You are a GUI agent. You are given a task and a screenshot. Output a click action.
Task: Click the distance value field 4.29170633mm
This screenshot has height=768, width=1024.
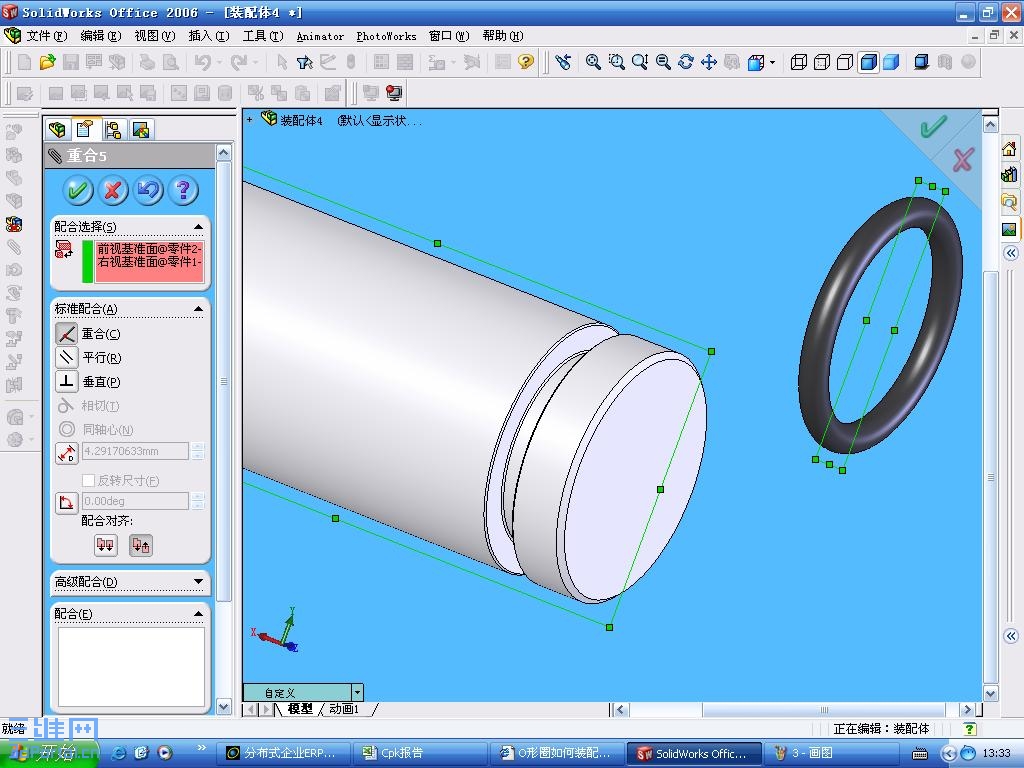pos(135,451)
